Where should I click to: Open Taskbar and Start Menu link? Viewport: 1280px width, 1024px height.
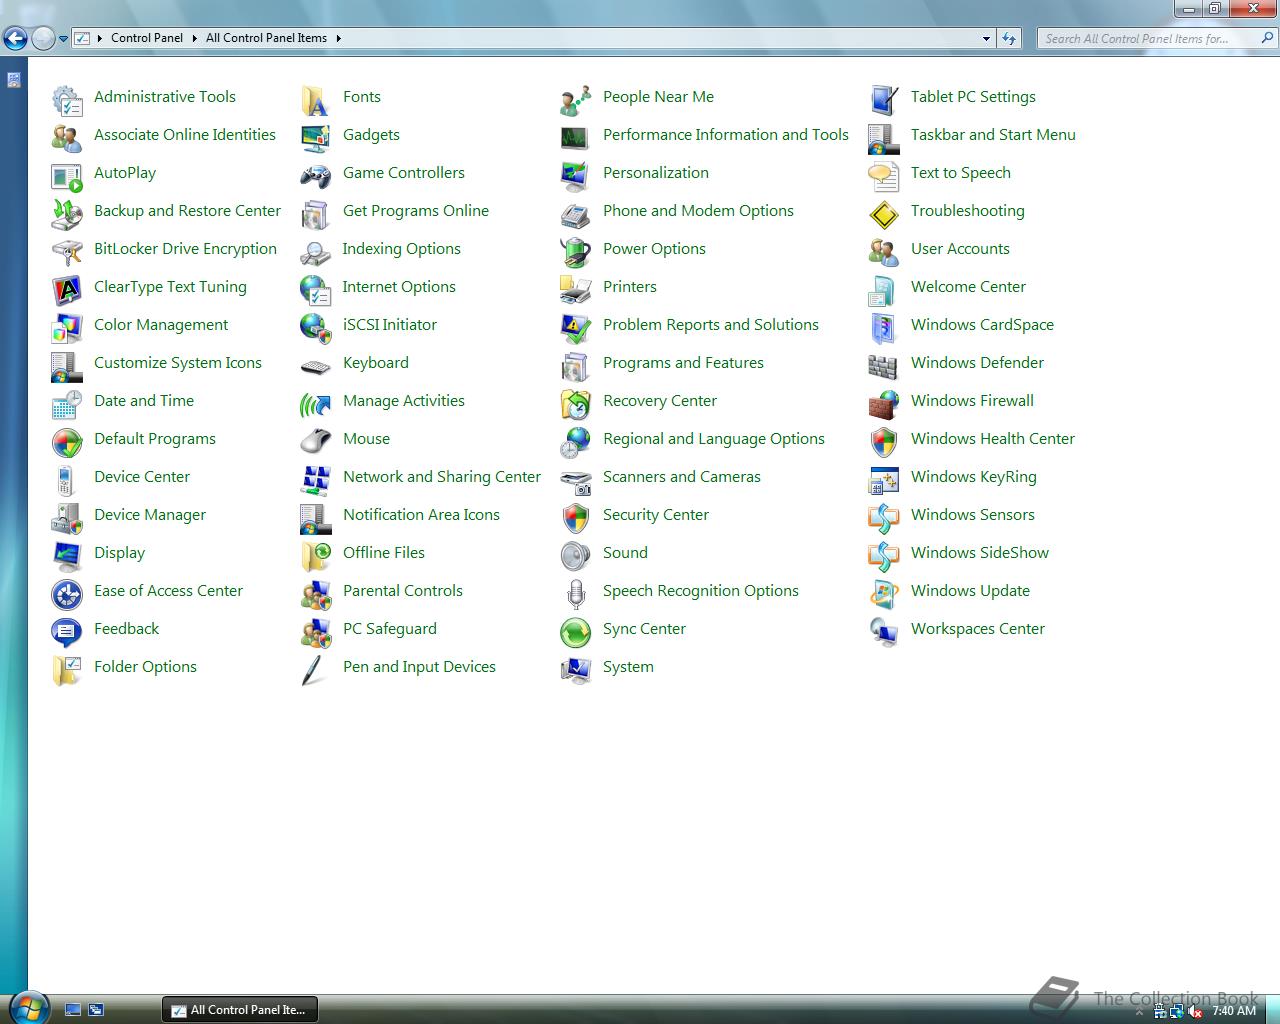993,135
